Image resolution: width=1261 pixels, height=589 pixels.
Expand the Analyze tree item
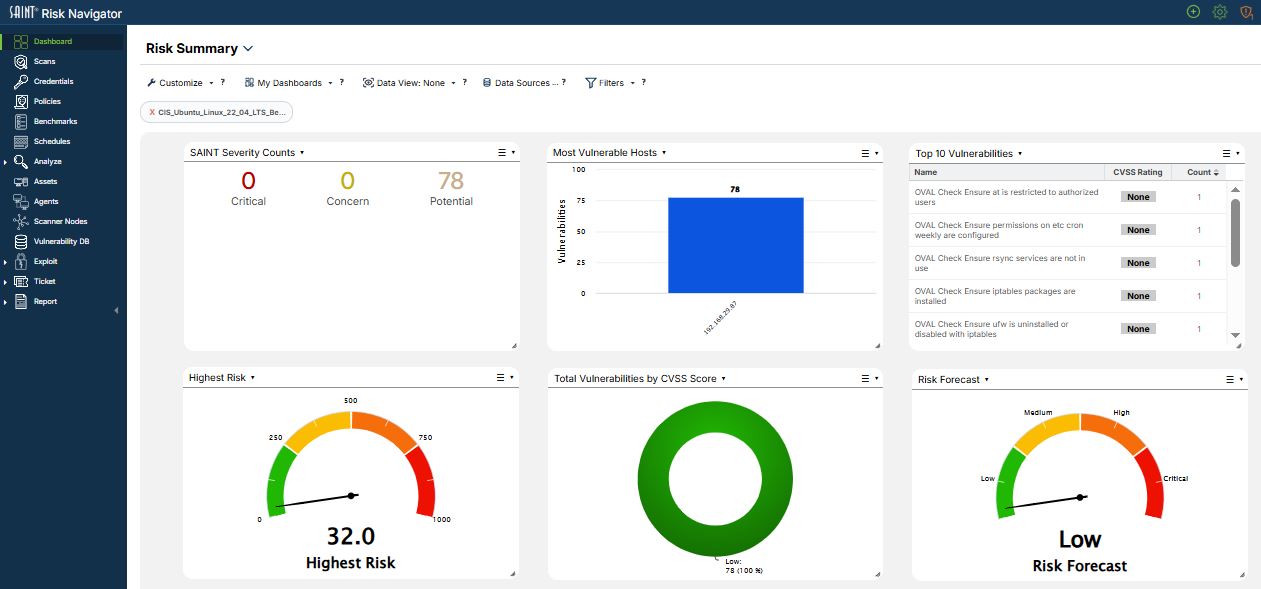[x=5, y=162]
